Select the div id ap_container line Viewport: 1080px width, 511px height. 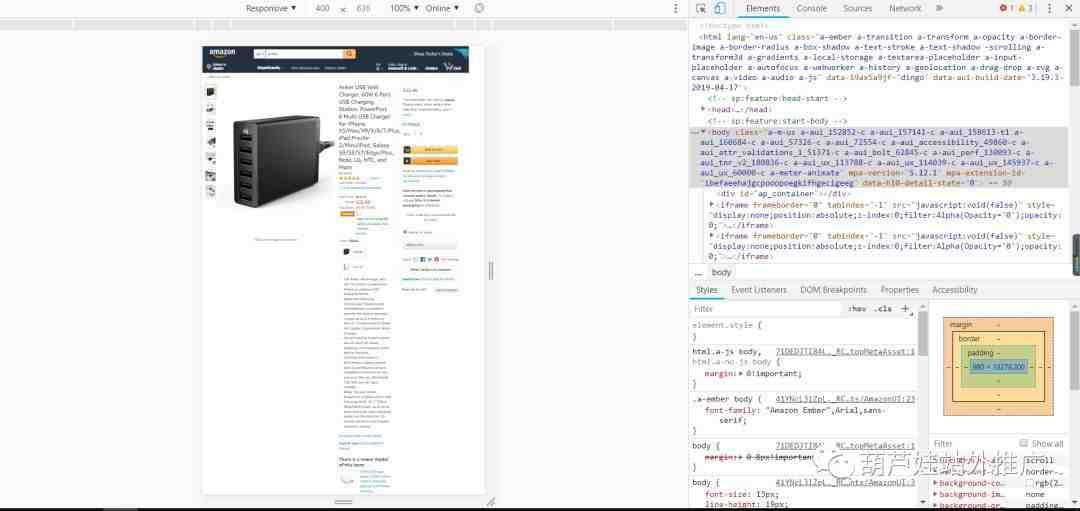pos(784,194)
